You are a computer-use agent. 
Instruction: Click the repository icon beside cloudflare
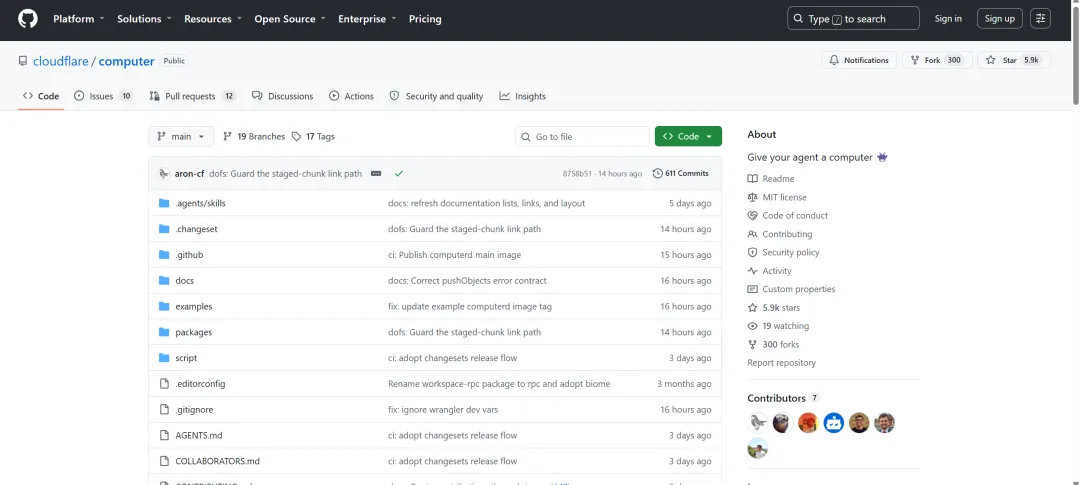point(23,61)
